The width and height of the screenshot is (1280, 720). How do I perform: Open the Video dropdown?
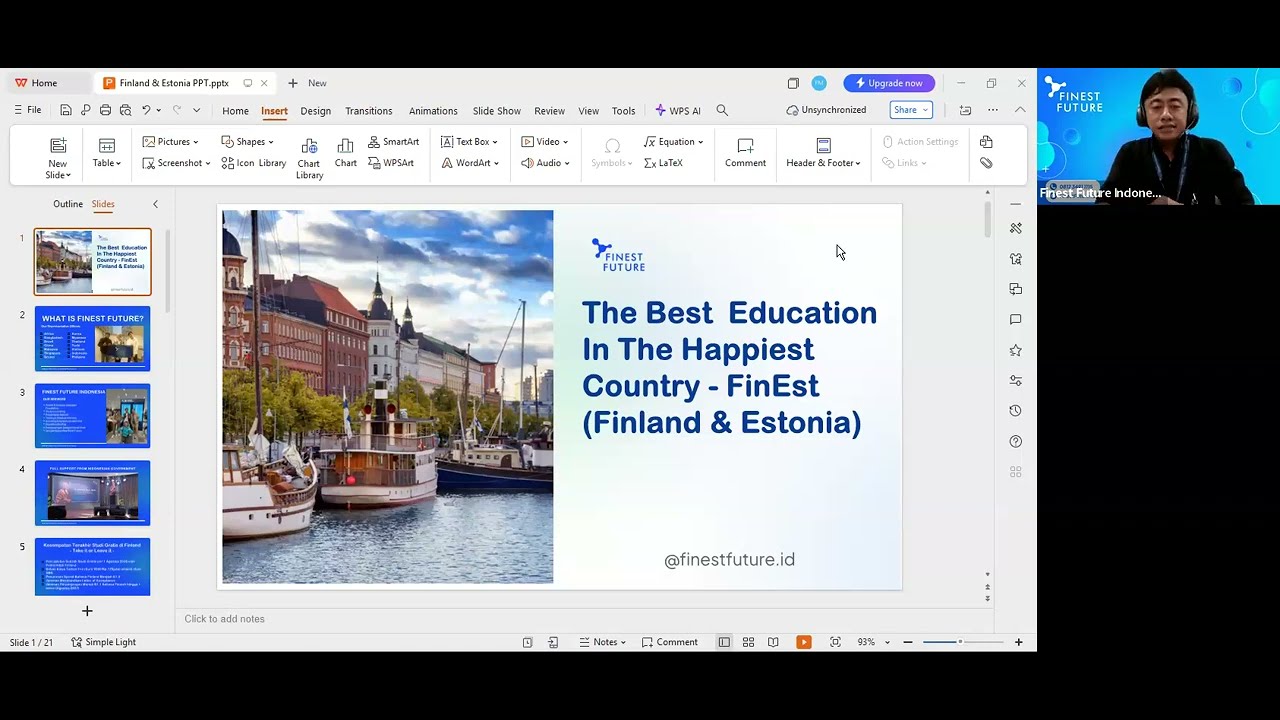pyautogui.click(x=544, y=142)
